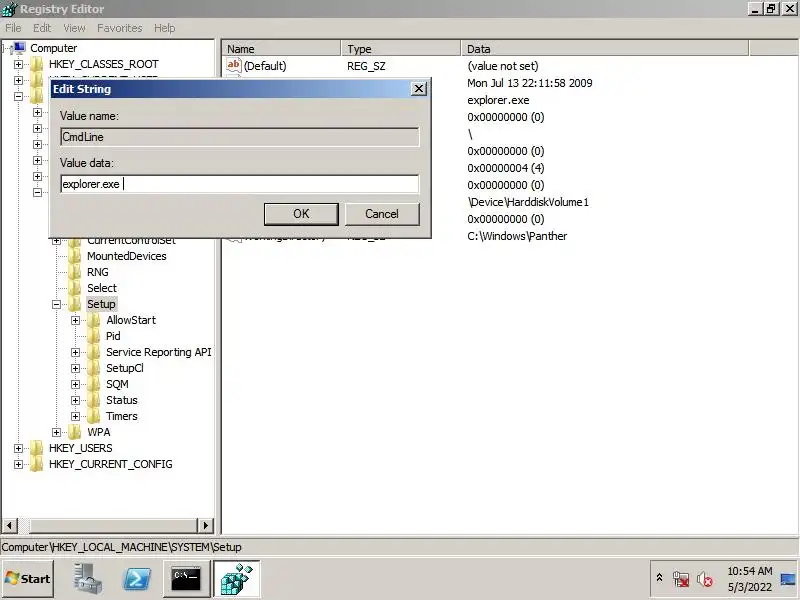Sort values by the Name column

tap(282, 49)
